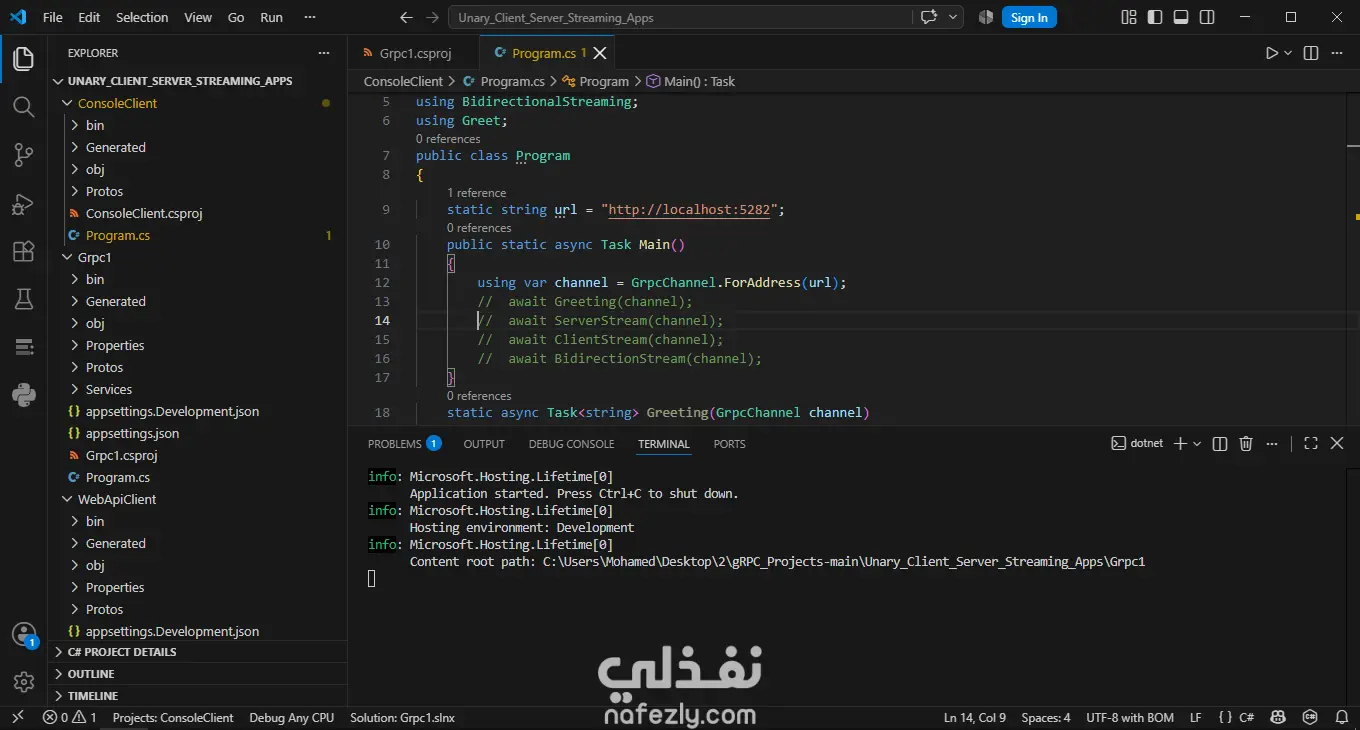Open the Selection menu
The height and width of the screenshot is (730, 1360).
tap(142, 17)
